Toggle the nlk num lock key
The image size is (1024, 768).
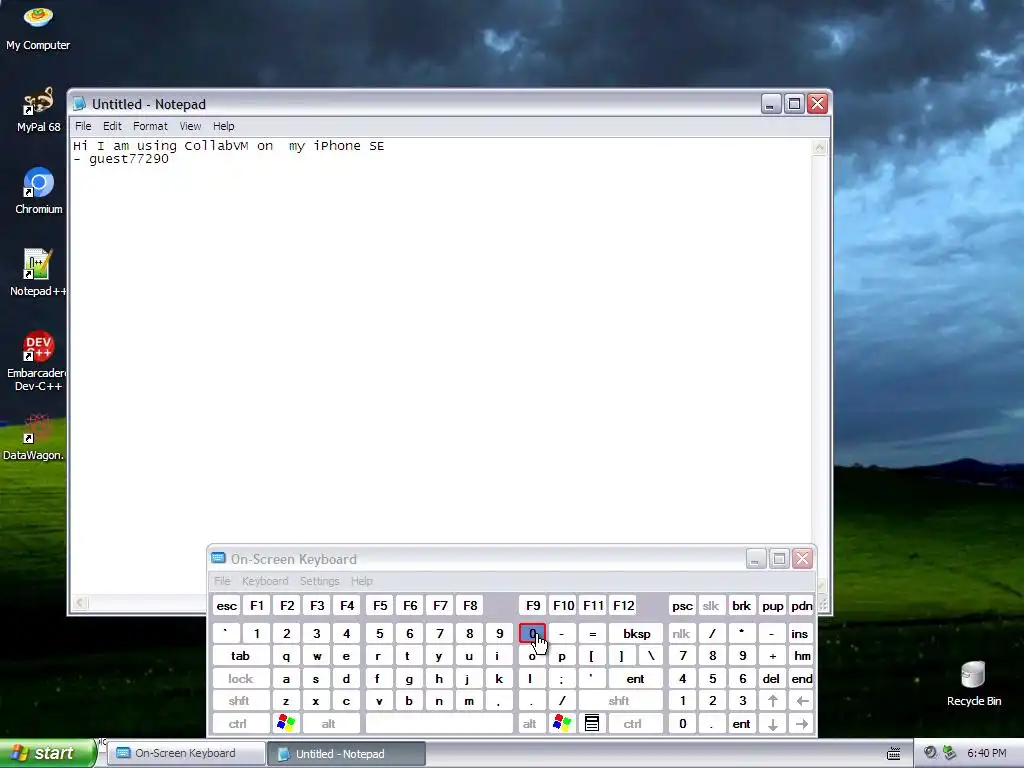(x=681, y=633)
